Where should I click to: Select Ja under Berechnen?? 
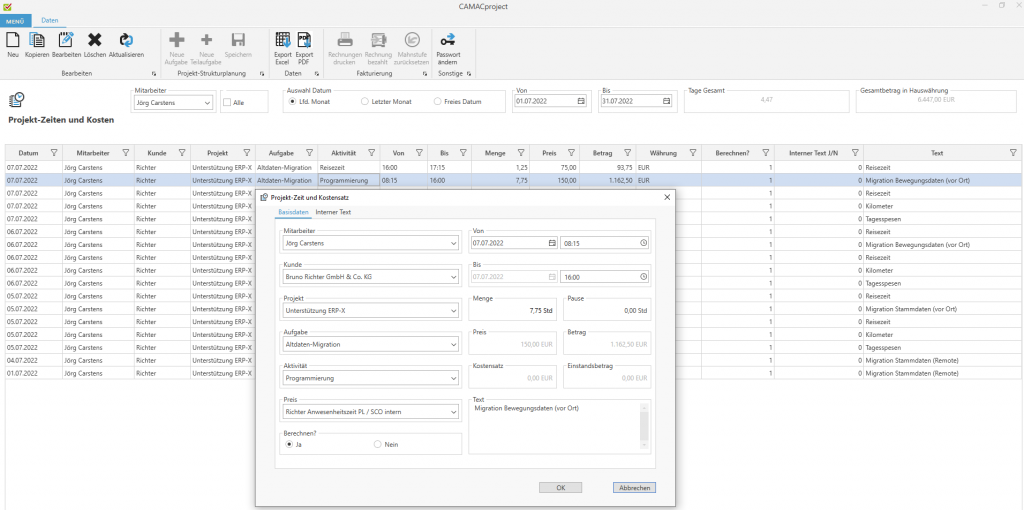289,444
